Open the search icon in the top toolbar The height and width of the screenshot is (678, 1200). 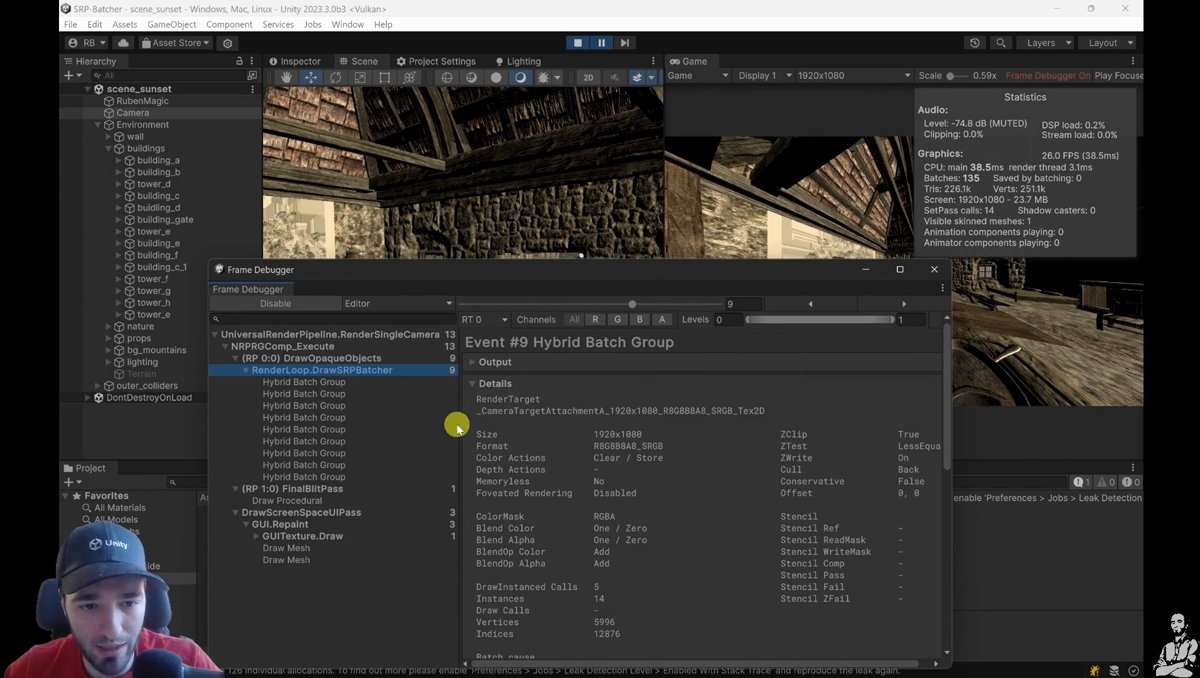point(1000,43)
